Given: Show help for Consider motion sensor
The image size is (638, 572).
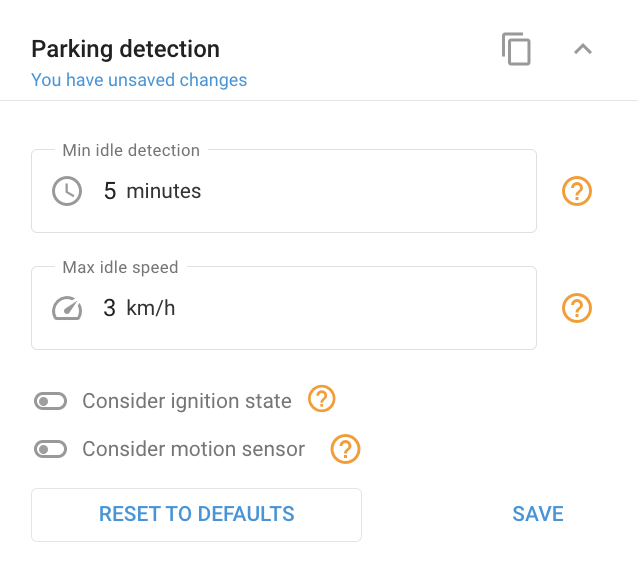Looking at the screenshot, I should pos(345,449).
